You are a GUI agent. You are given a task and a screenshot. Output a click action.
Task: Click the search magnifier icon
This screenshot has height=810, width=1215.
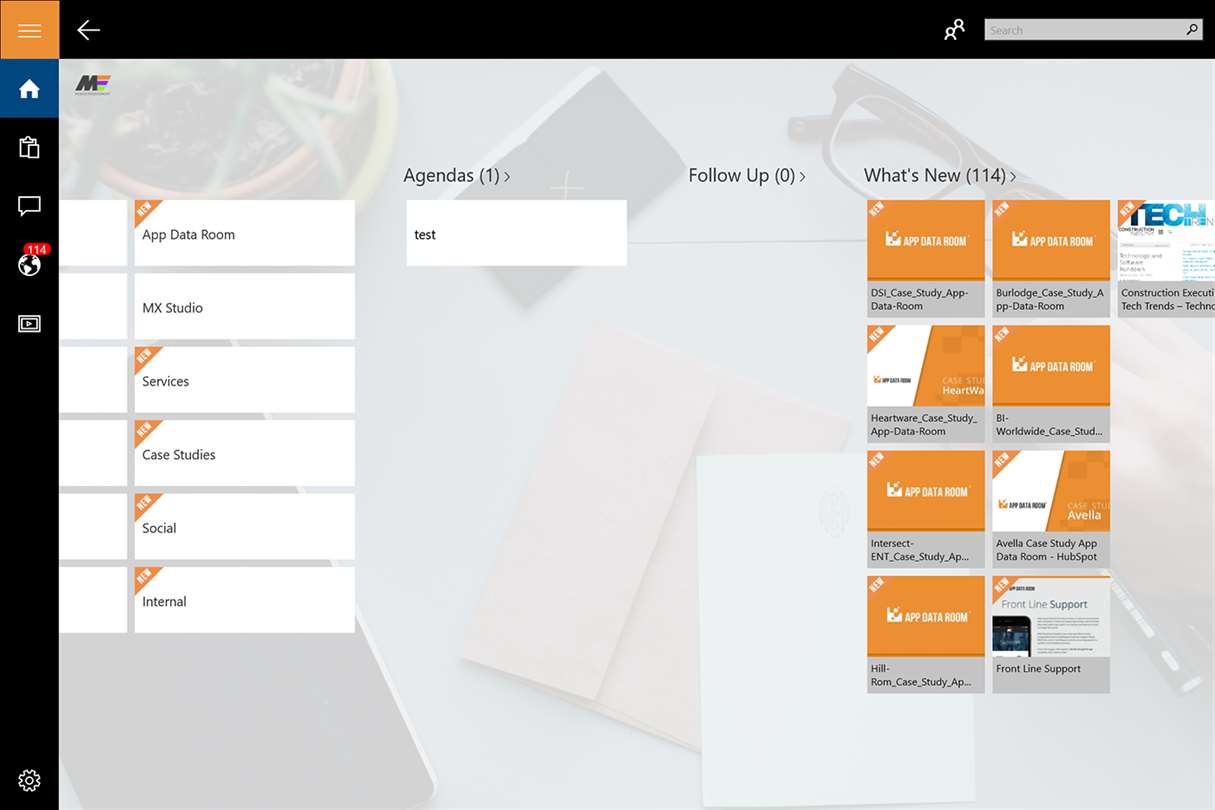[1192, 30]
